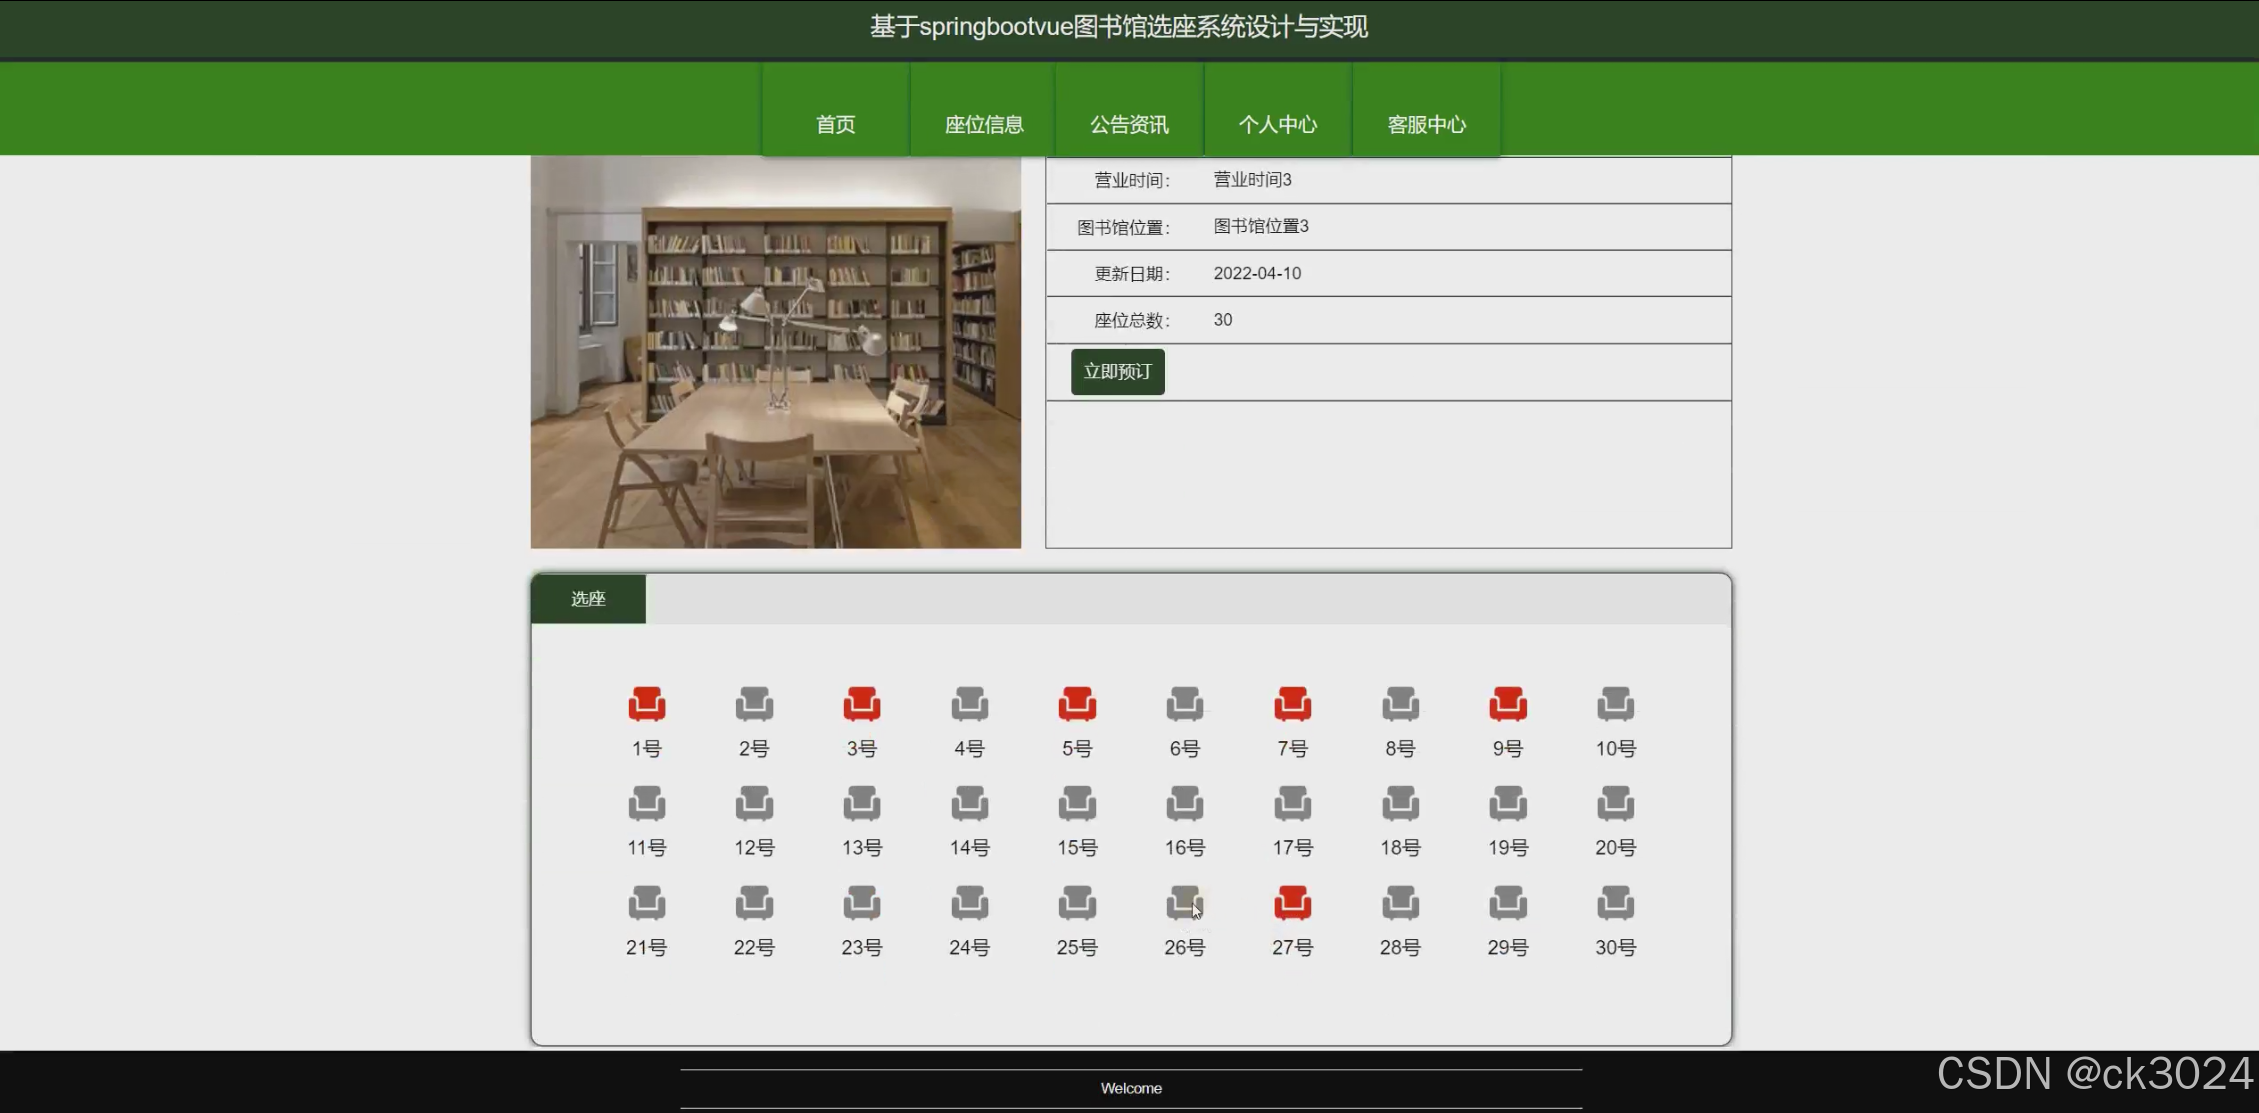Go to 座位信息 in the navigation bar
Image resolution: width=2259 pixels, height=1113 pixels.
(984, 124)
